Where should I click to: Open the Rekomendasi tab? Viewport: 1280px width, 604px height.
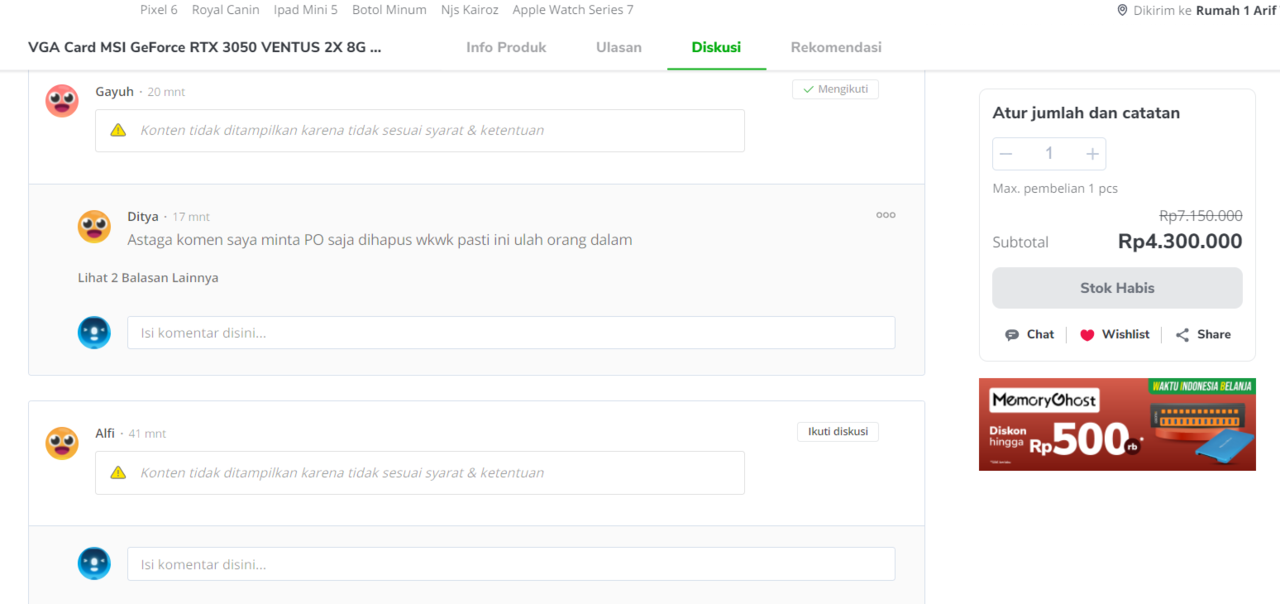(x=836, y=47)
